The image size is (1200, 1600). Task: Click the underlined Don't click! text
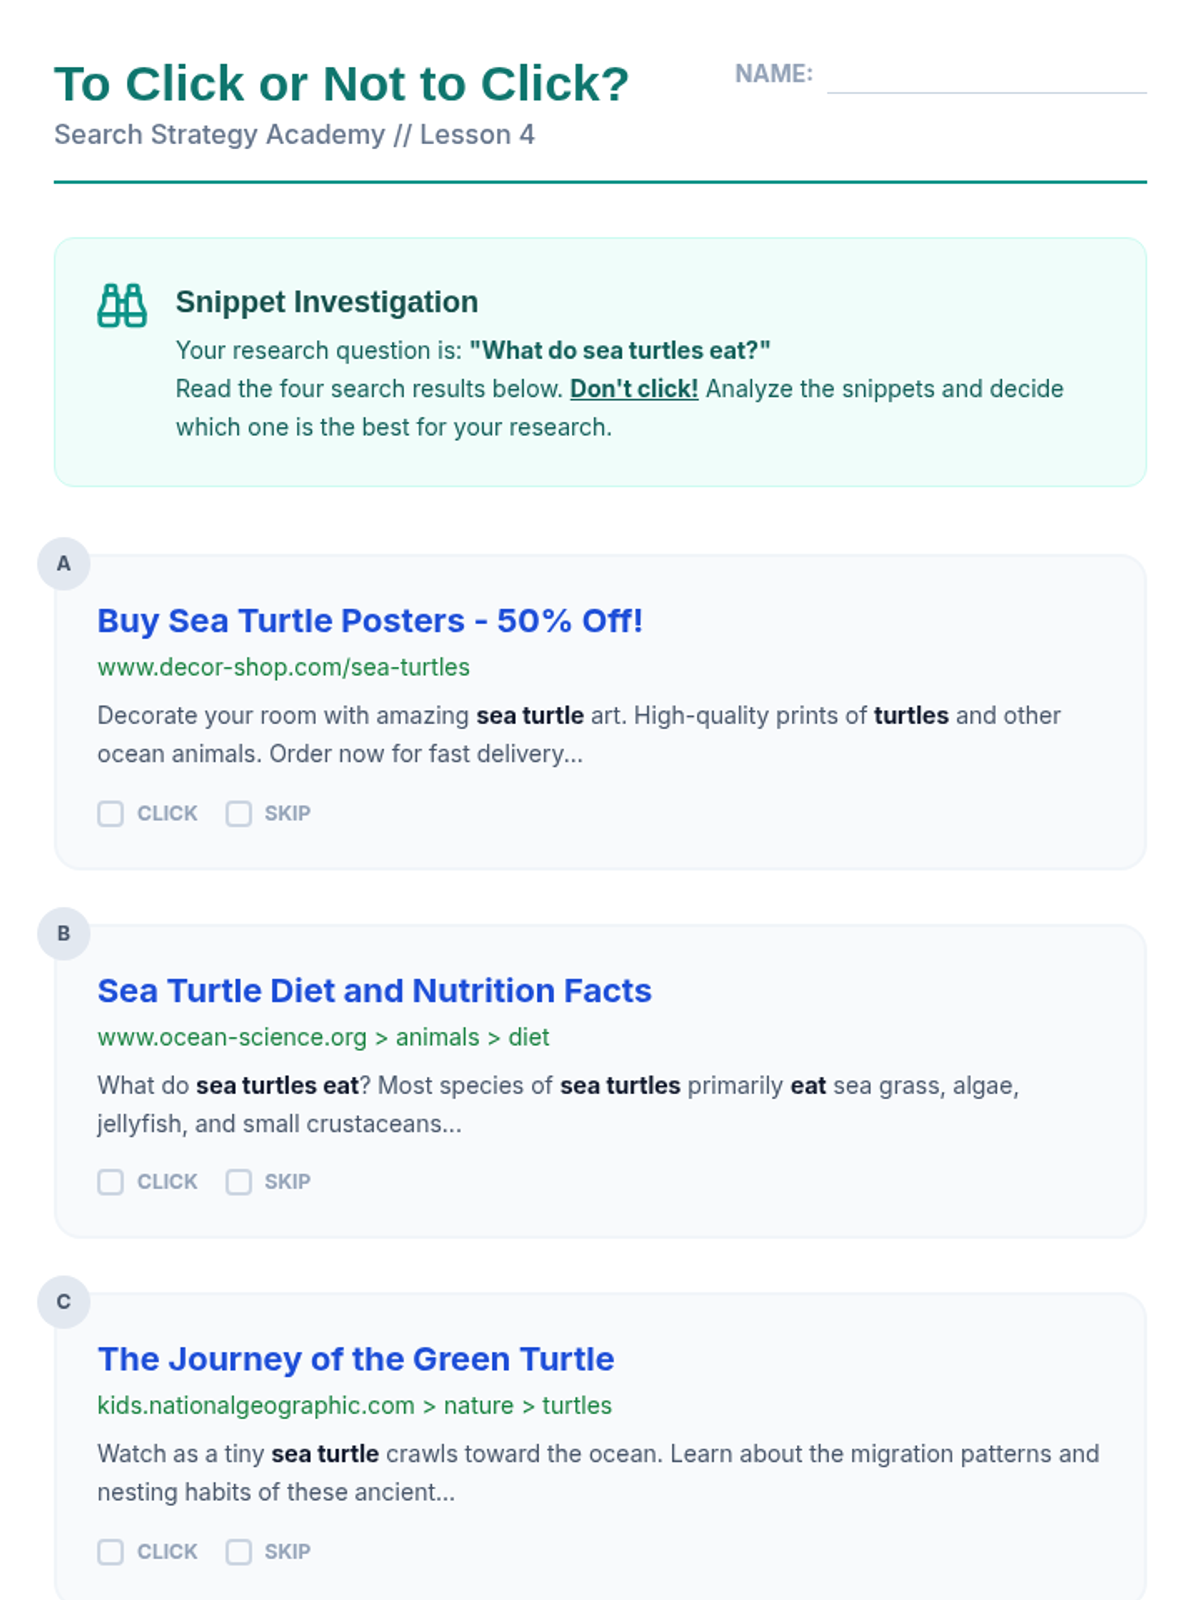(634, 389)
